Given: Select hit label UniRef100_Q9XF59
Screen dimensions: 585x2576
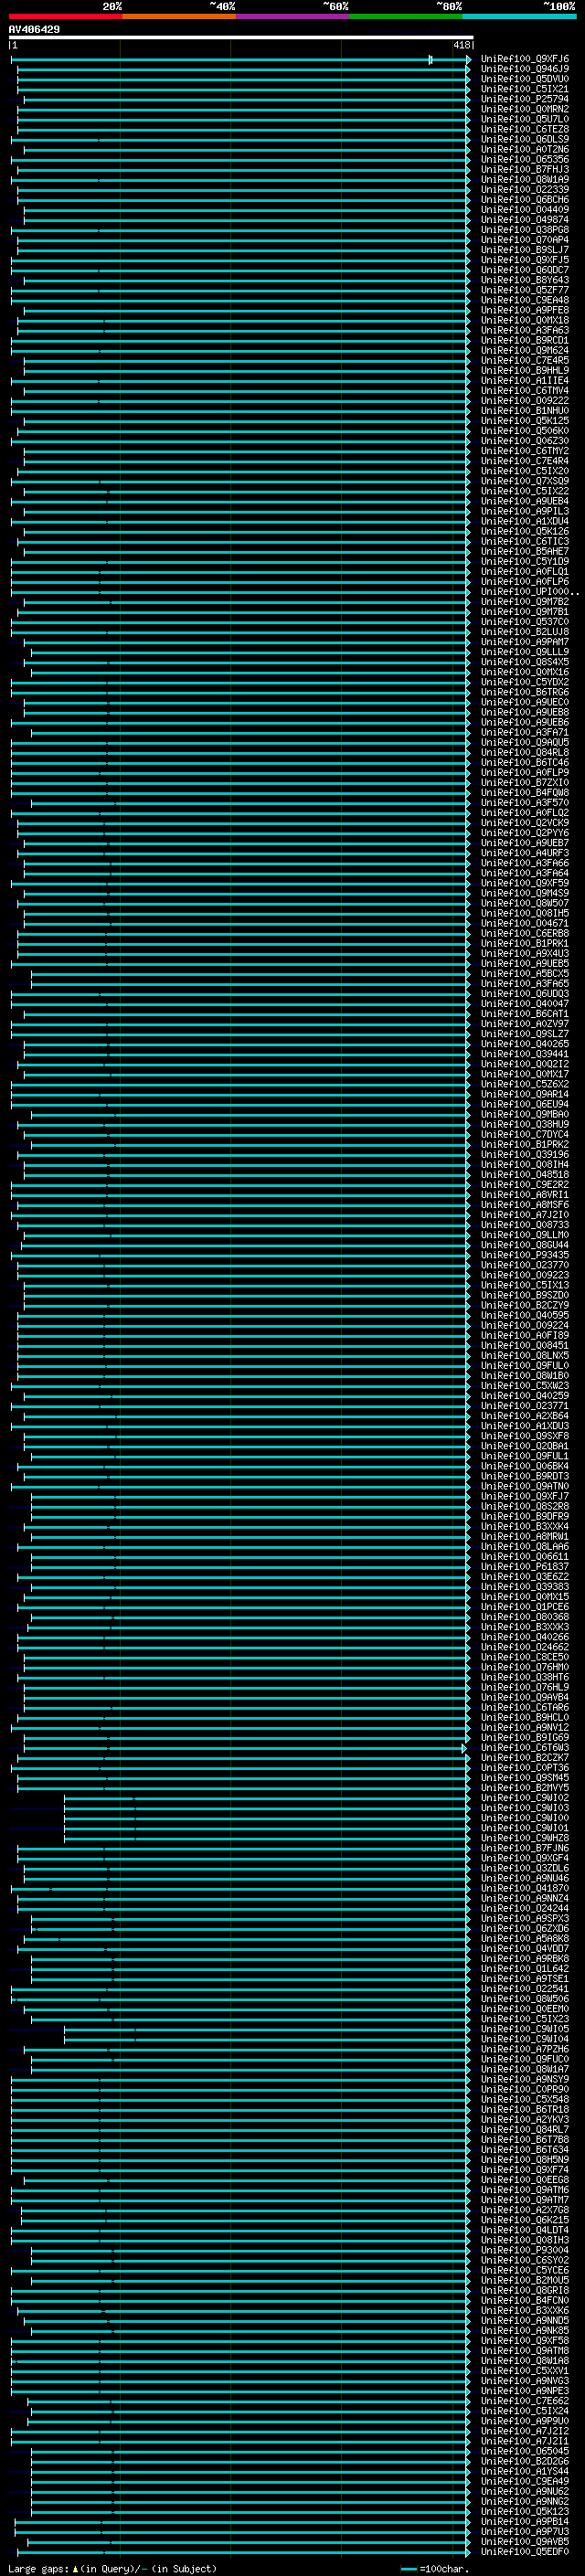Looking at the screenshot, I should pyautogui.click(x=525, y=883).
